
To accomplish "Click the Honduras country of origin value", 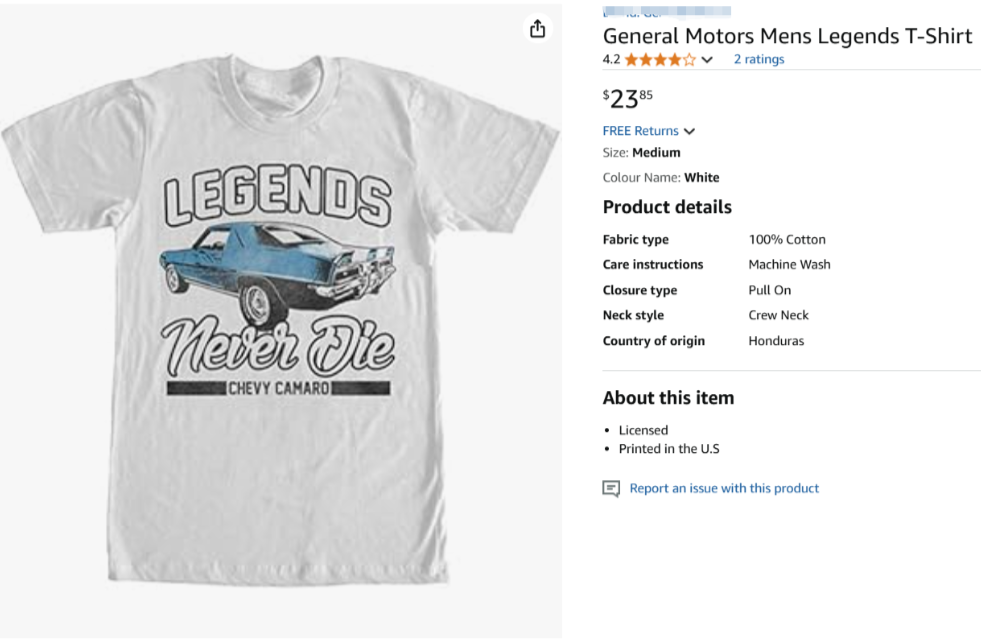I will click(x=776, y=341).
